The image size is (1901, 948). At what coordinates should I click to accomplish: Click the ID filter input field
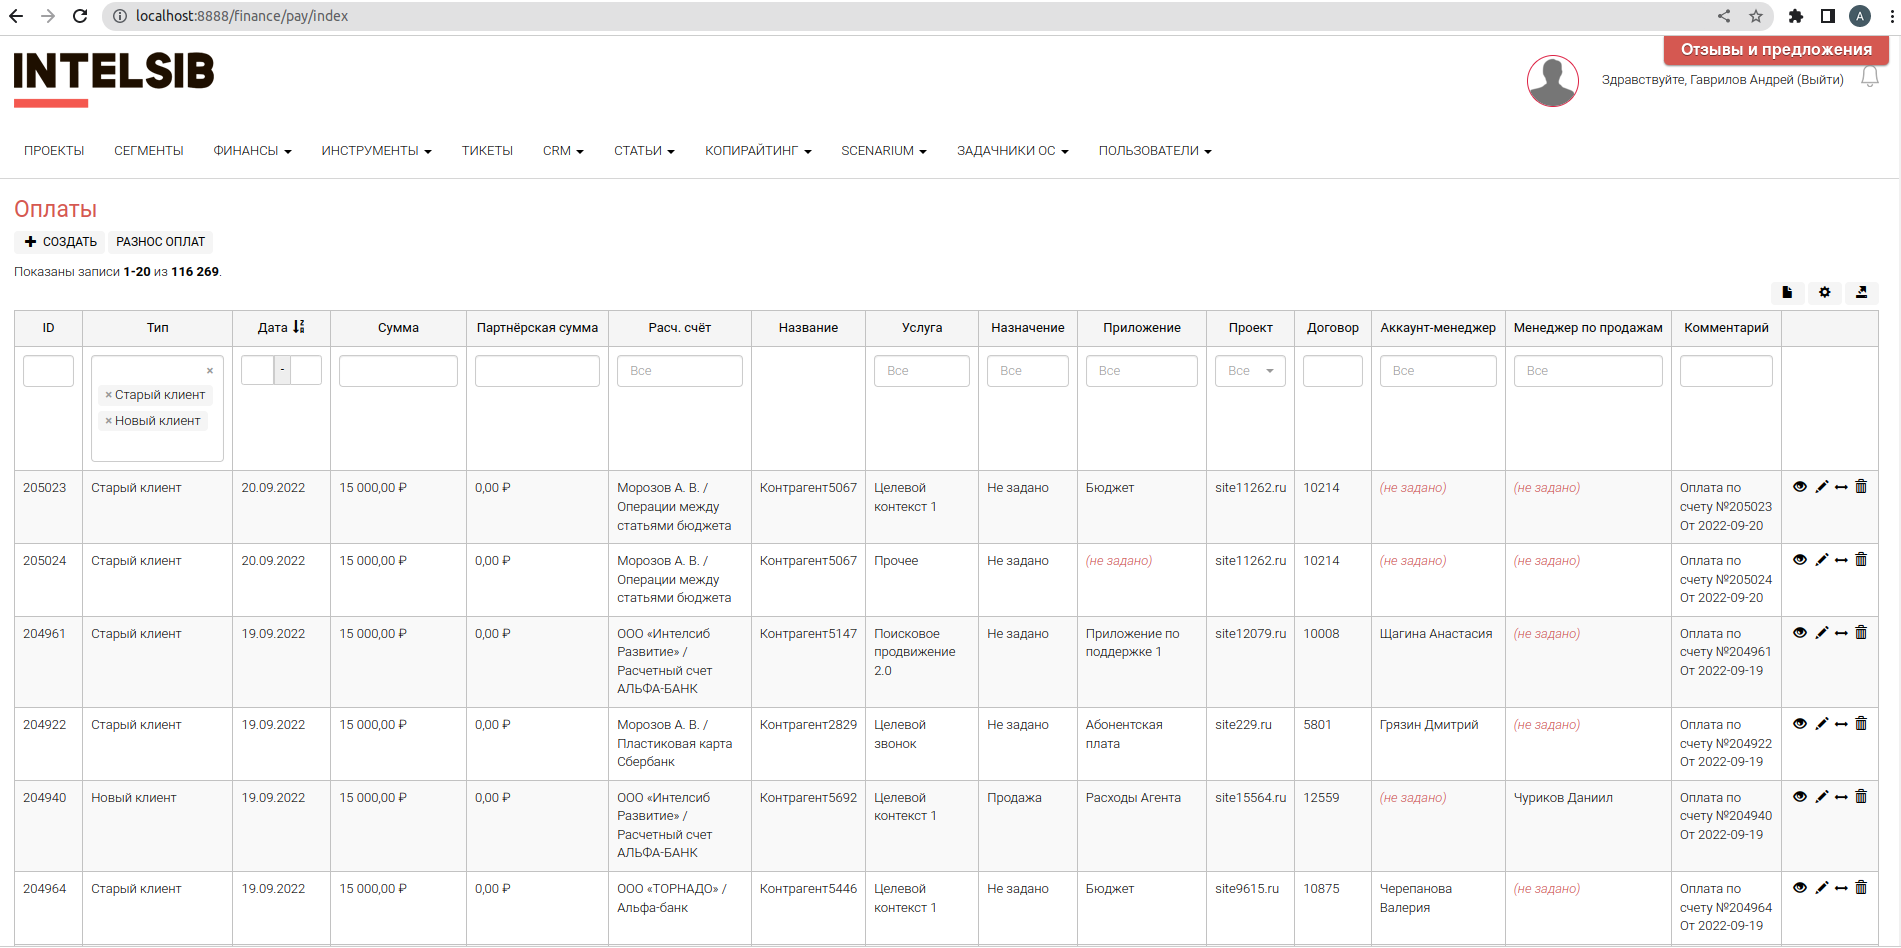48,371
